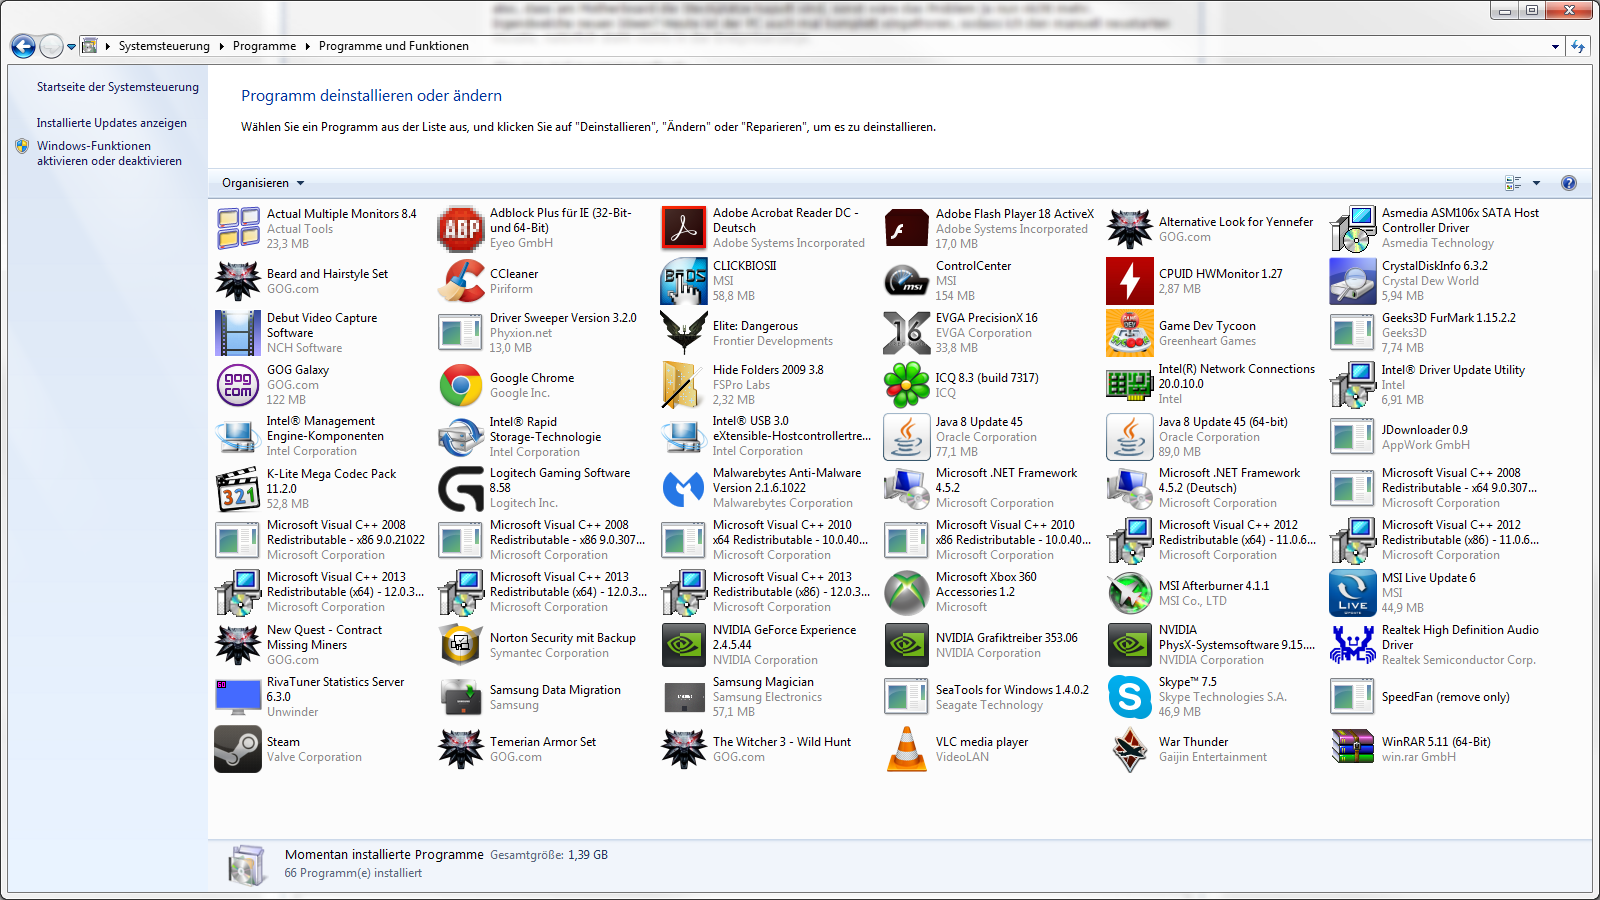Select Alternative Look for Yennefer entry
Screen dimensions: 1600x900
coord(1213,229)
